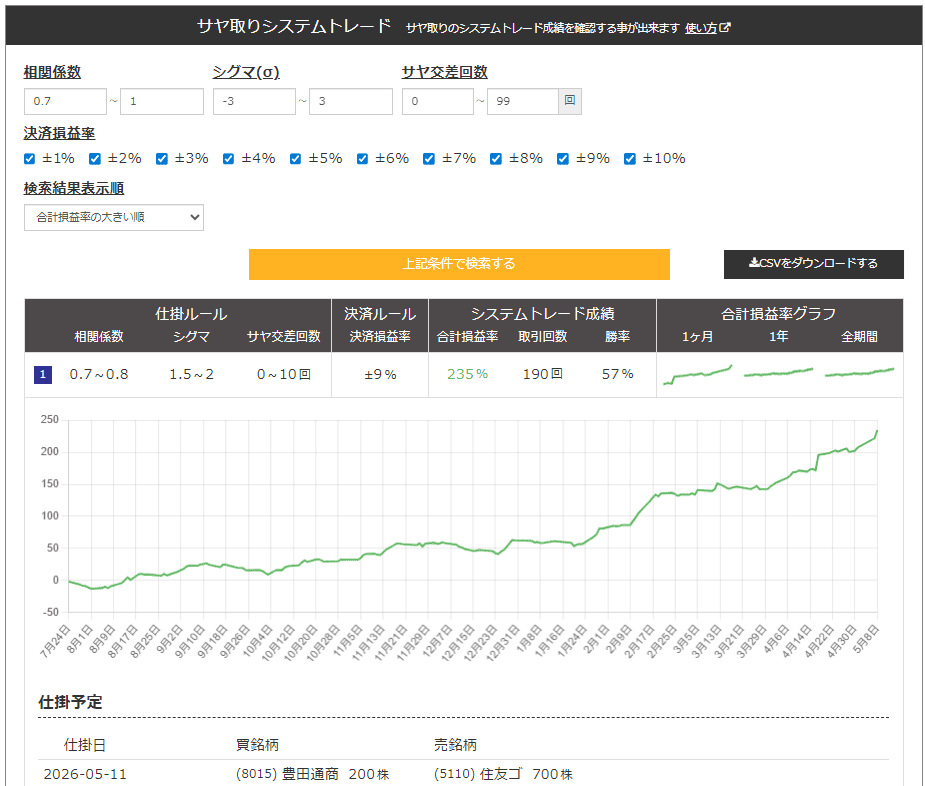Uncheck the ±3% checkbox
The width and height of the screenshot is (925, 786).
point(162,159)
